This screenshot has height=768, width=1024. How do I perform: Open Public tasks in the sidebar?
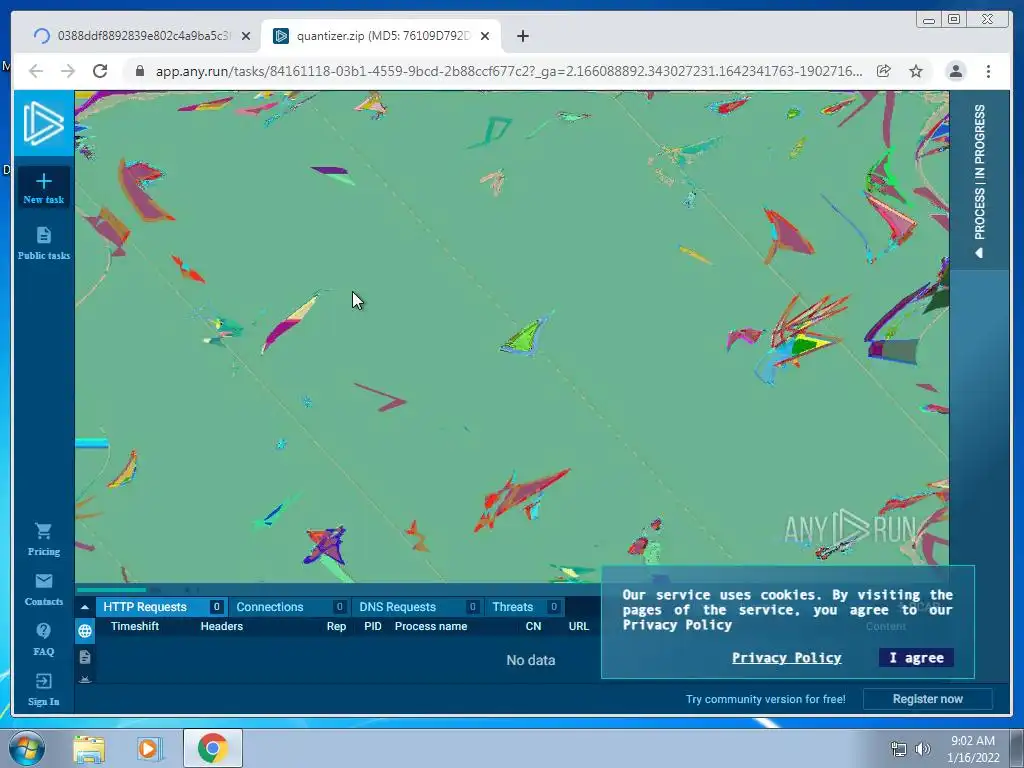pyautogui.click(x=44, y=243)
